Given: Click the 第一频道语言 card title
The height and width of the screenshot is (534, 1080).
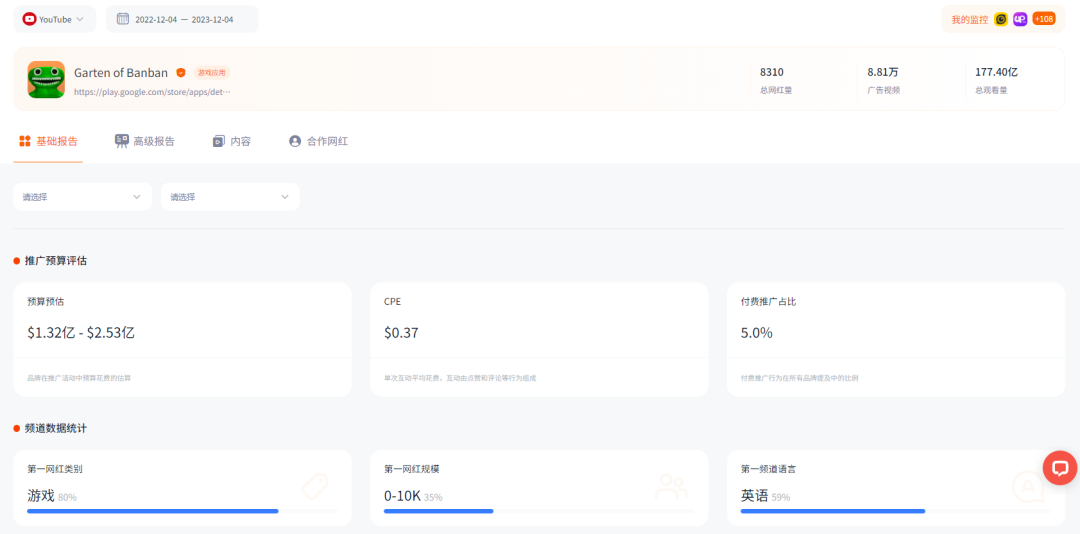Looking at the screenshot, I should point(769,469).
